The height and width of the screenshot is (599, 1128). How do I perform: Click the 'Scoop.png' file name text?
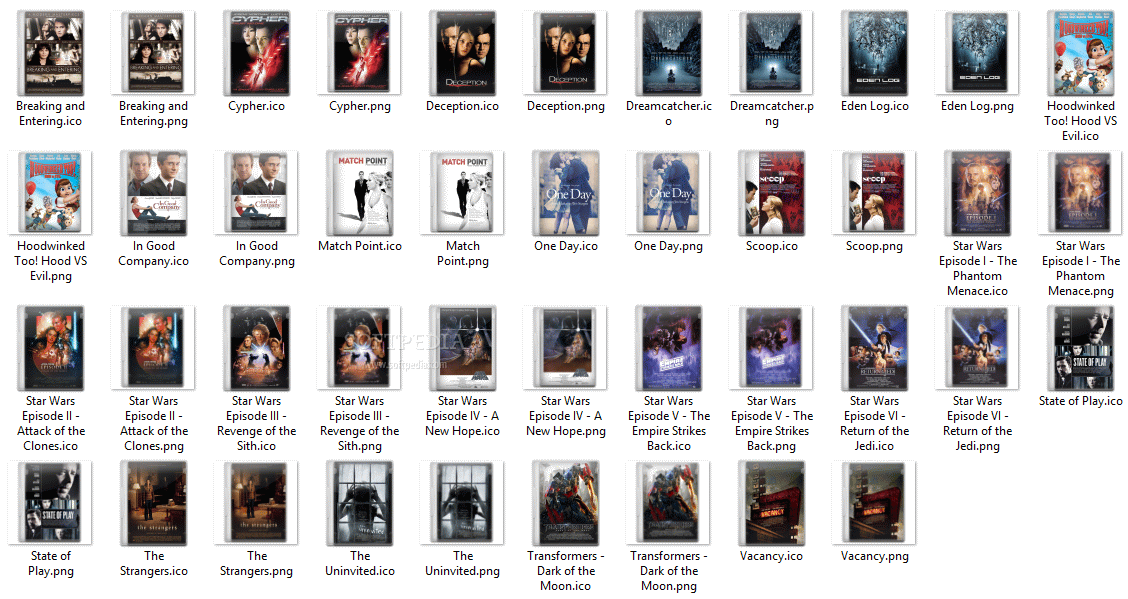874,247
